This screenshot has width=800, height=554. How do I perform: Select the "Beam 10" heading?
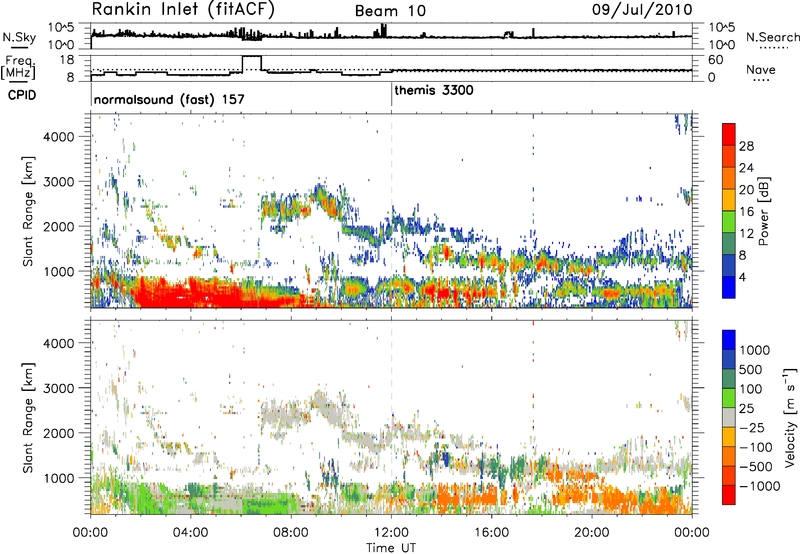coord(390,11)
